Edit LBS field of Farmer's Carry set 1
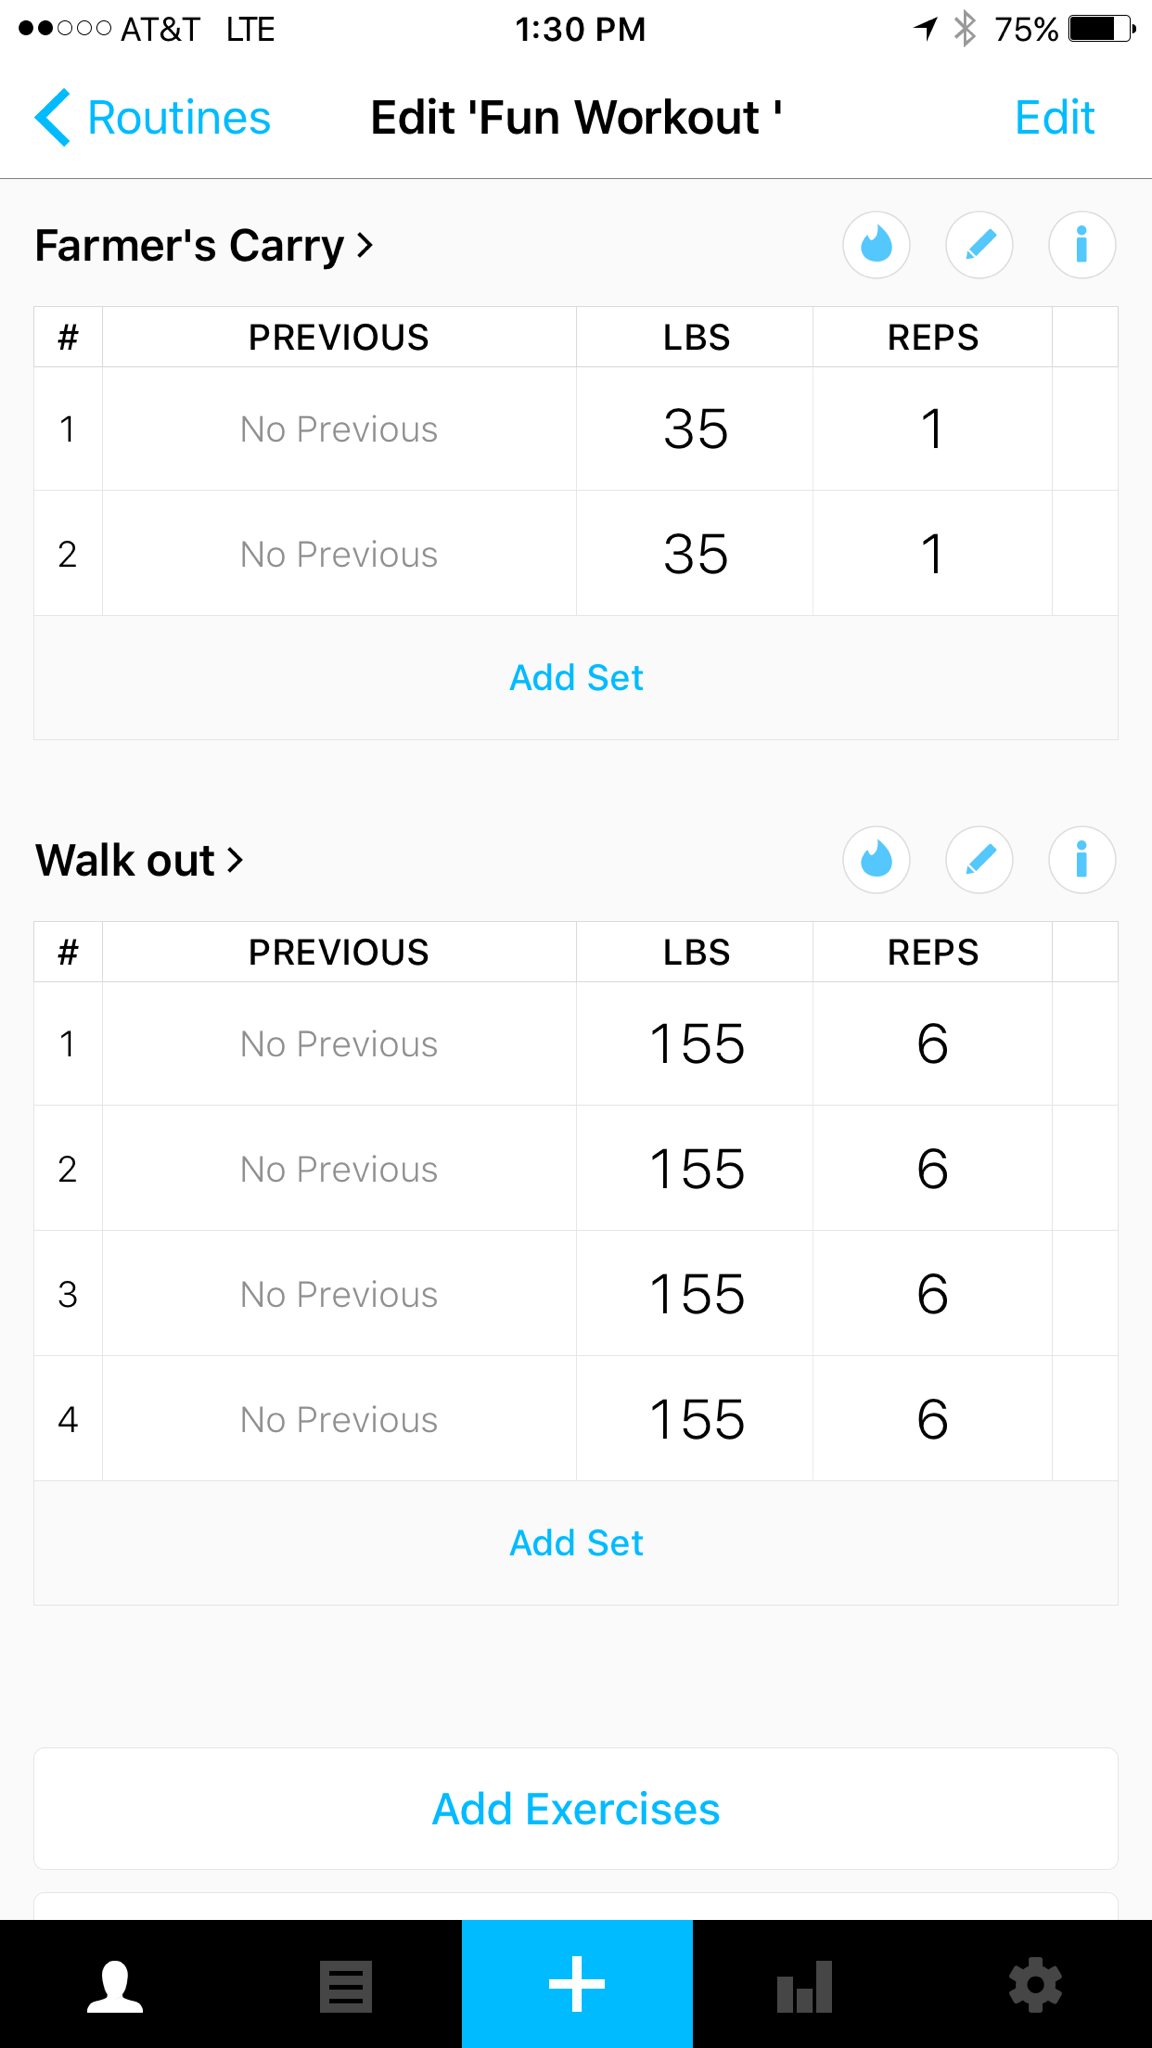This screenshot has height=2048, width=1152. (696, 430)
